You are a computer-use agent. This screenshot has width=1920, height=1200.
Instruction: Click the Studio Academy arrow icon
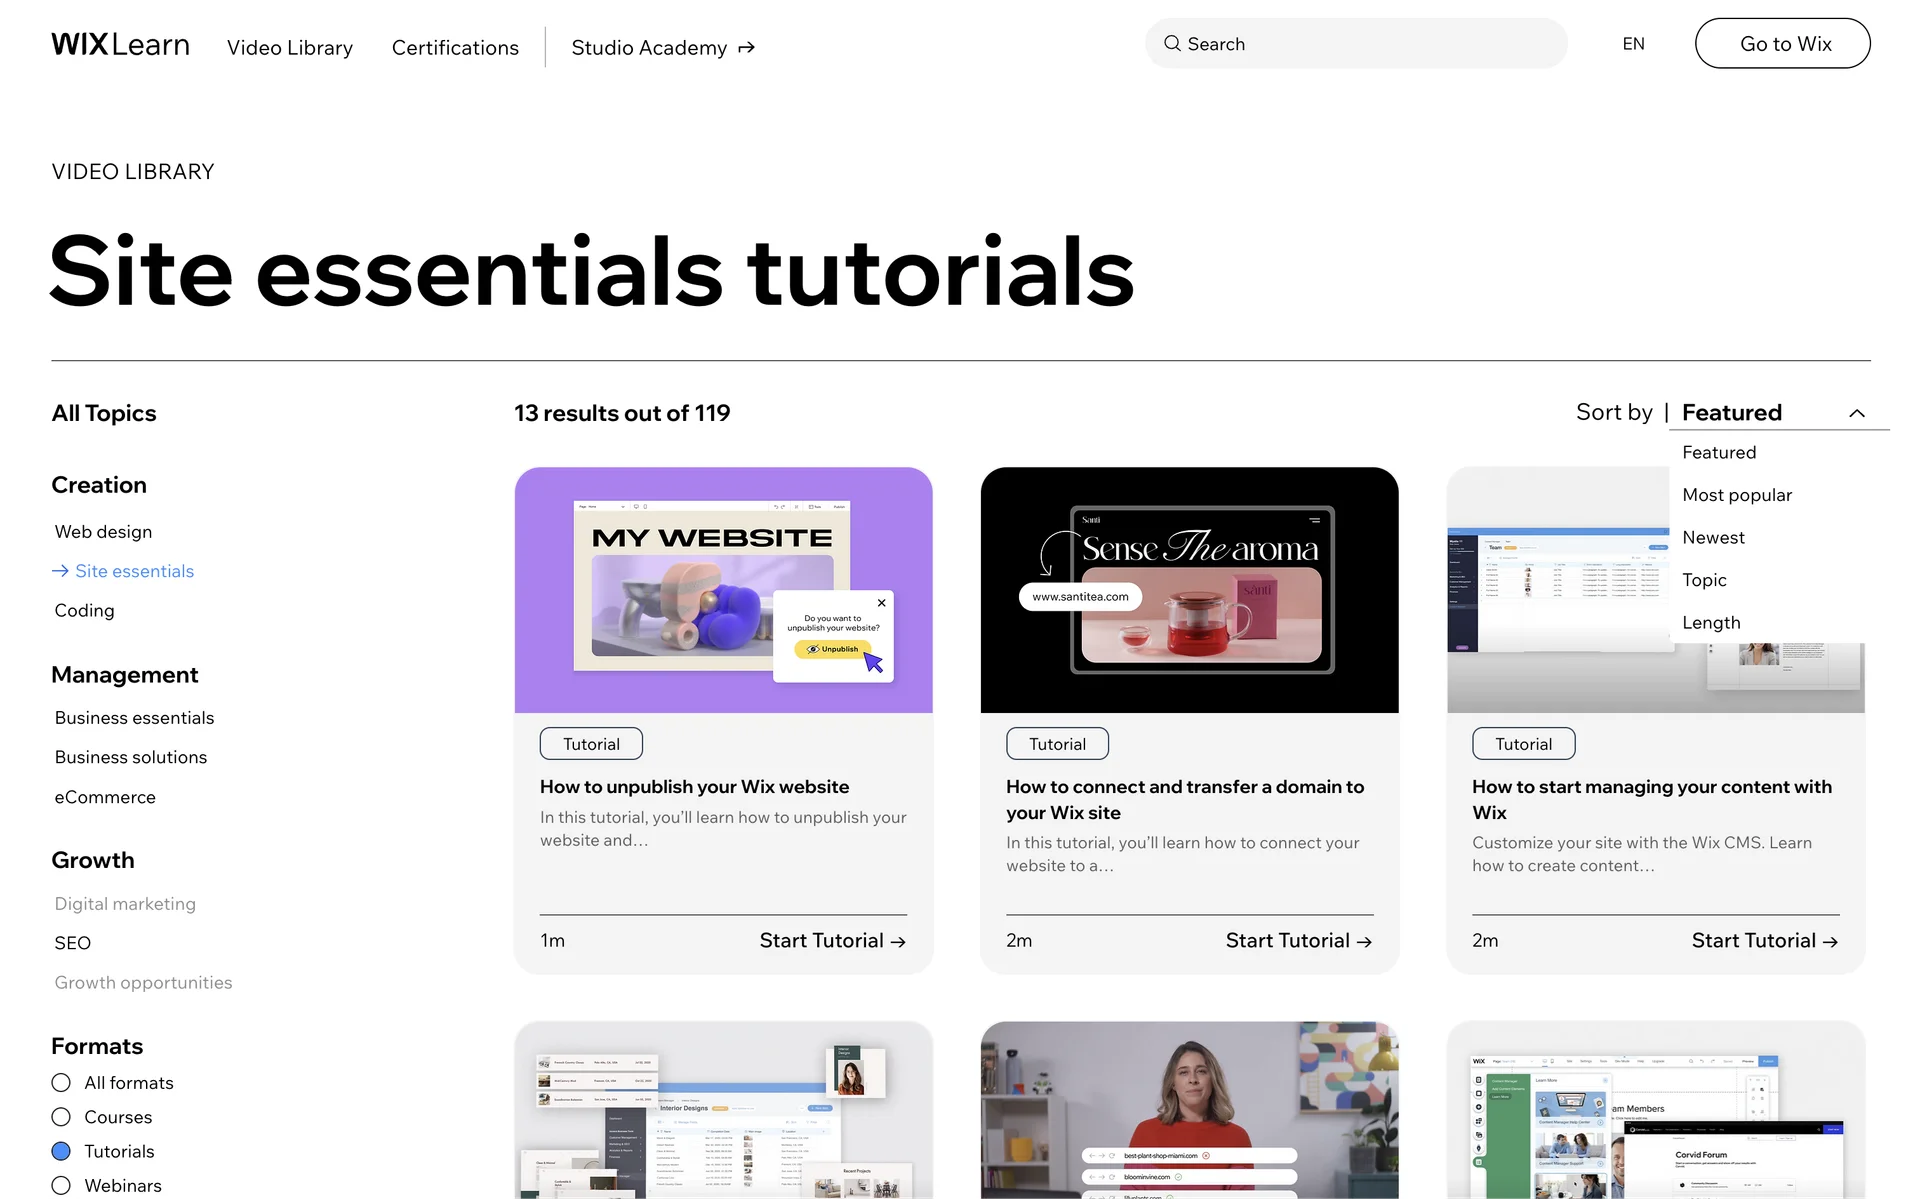(746, 48)
